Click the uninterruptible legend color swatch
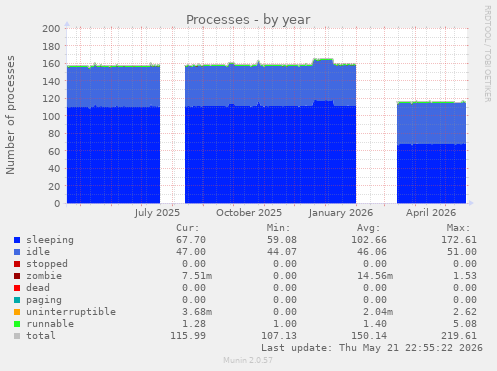 point(17,312)
